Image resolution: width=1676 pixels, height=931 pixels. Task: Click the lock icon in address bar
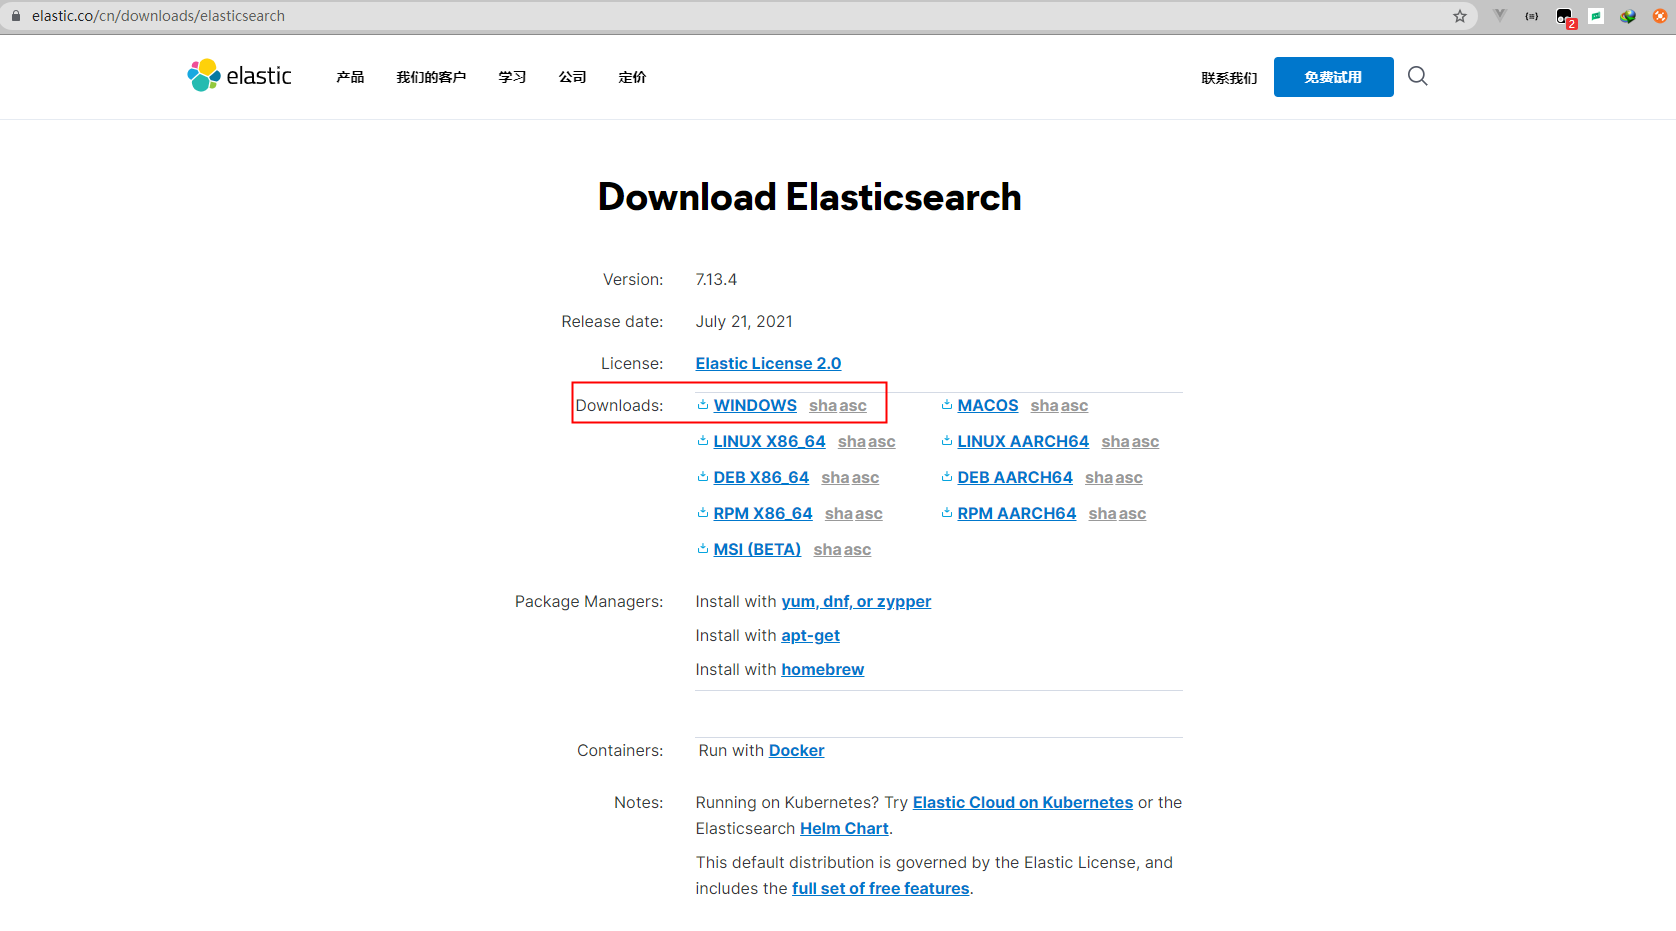(16, 16)
